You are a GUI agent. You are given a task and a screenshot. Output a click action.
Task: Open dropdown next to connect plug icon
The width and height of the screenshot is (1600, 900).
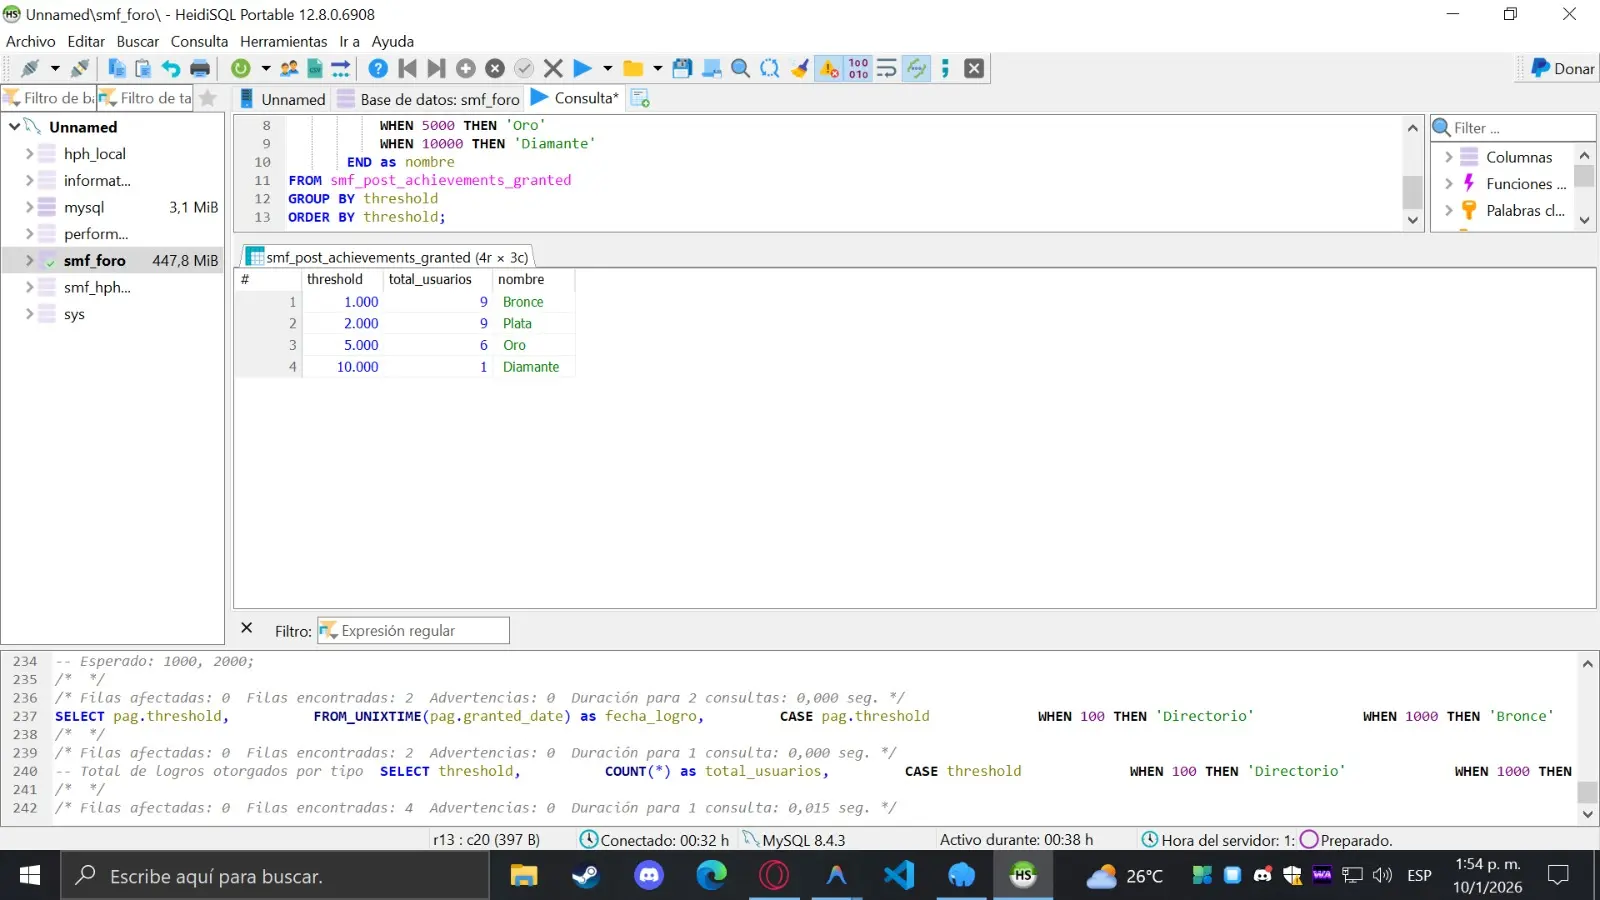(54, 68)
